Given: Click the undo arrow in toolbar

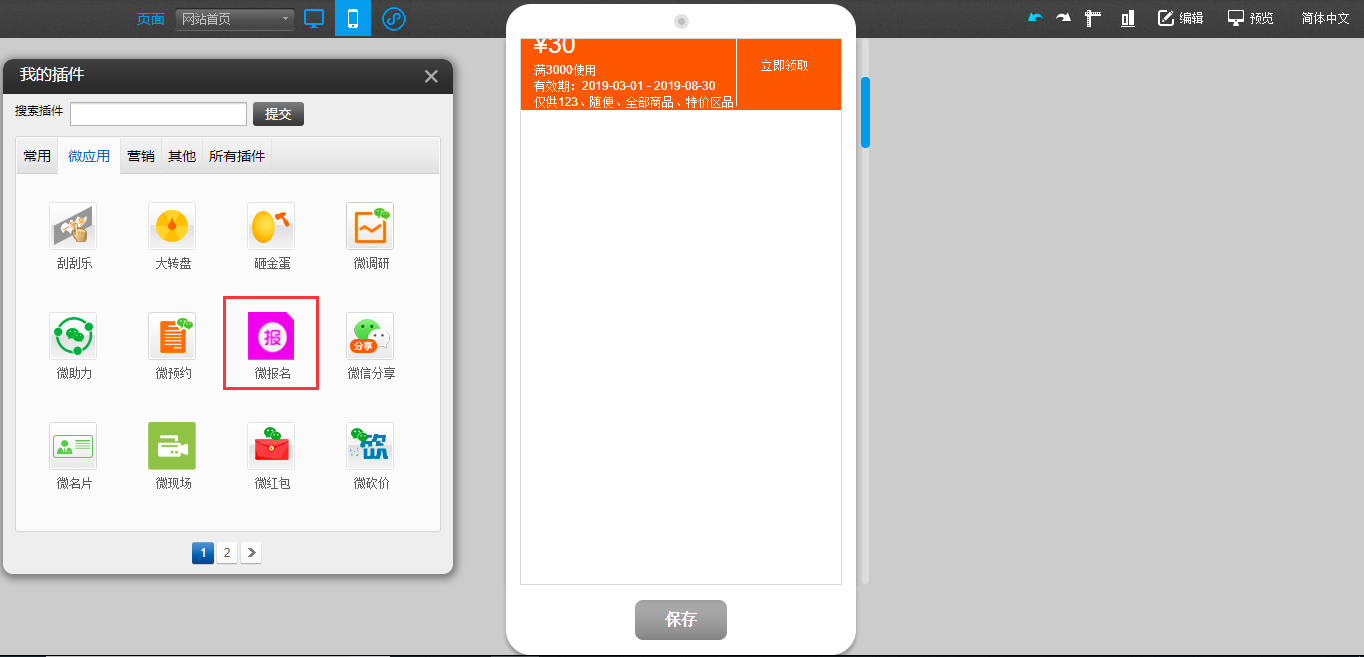Looking at the screenshot, I should coord(1035,18).
